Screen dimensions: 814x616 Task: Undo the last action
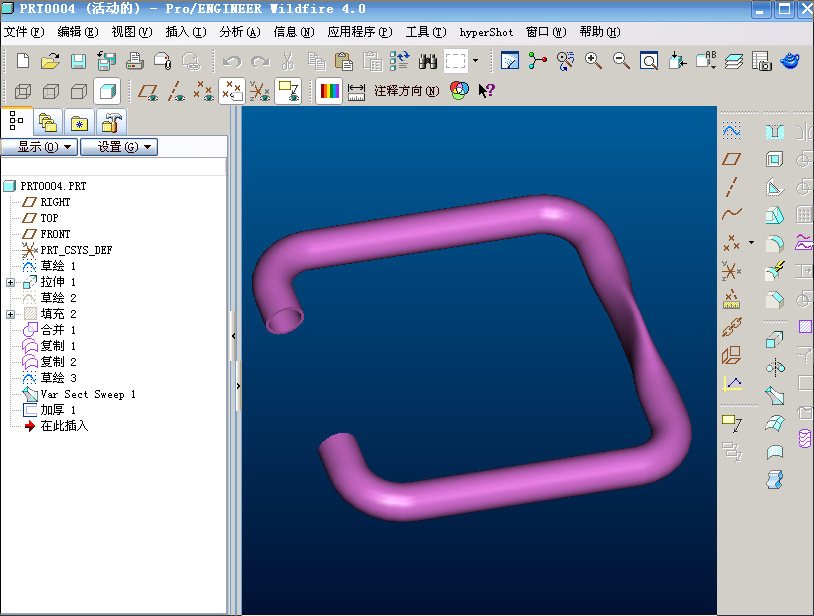[232, 62]
